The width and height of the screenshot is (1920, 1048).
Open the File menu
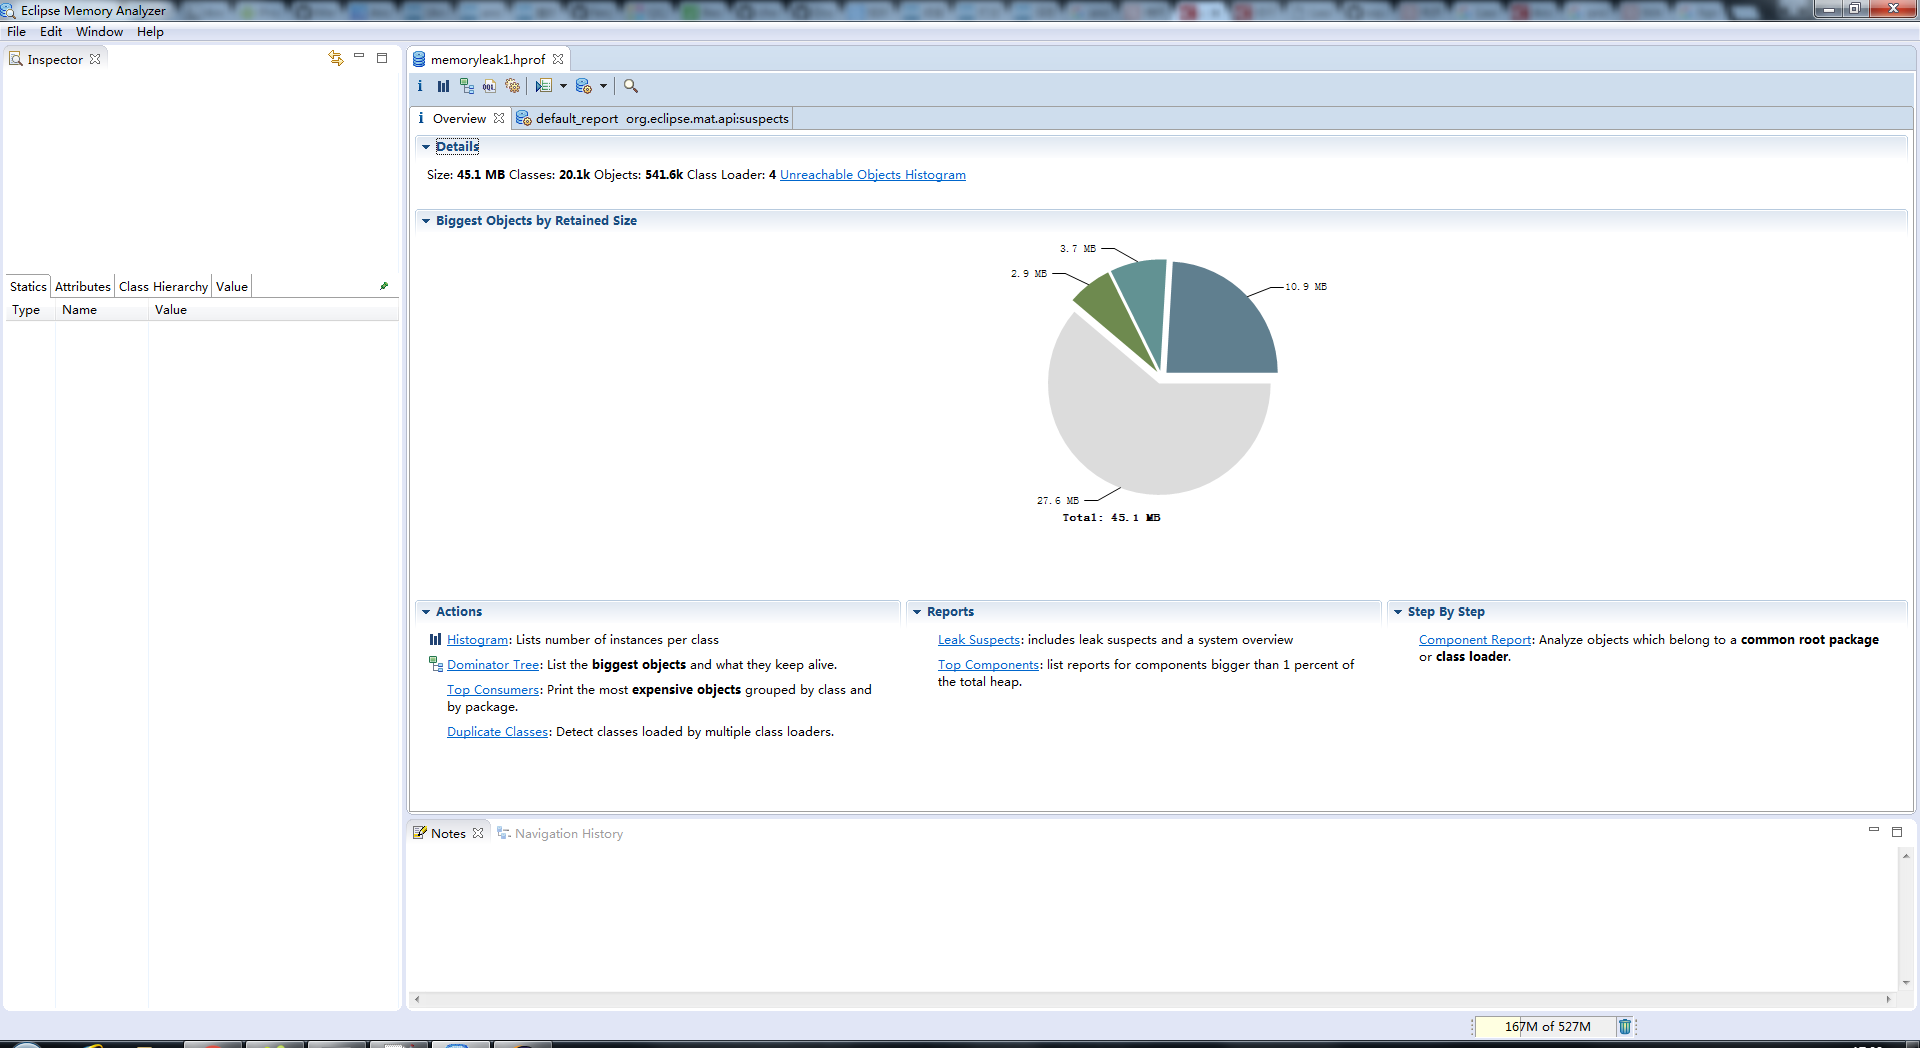click(16, 31)
